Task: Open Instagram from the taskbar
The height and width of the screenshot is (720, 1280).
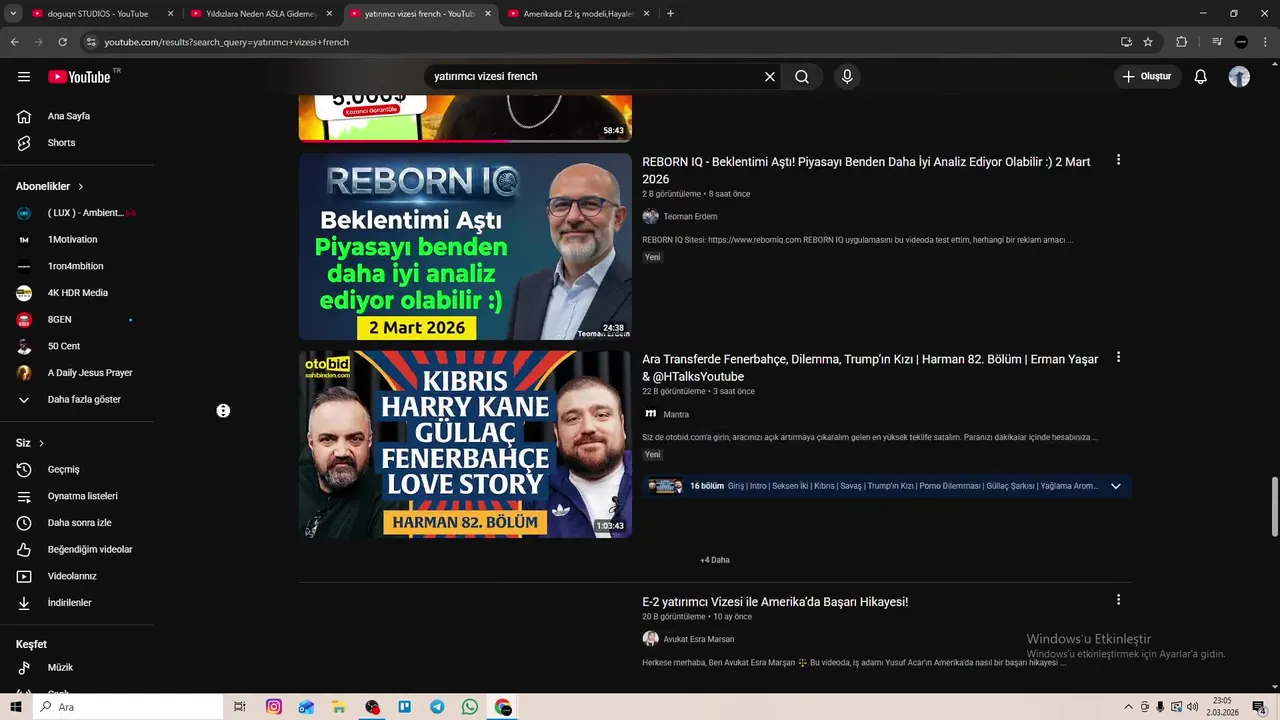Action: point(274,707)
